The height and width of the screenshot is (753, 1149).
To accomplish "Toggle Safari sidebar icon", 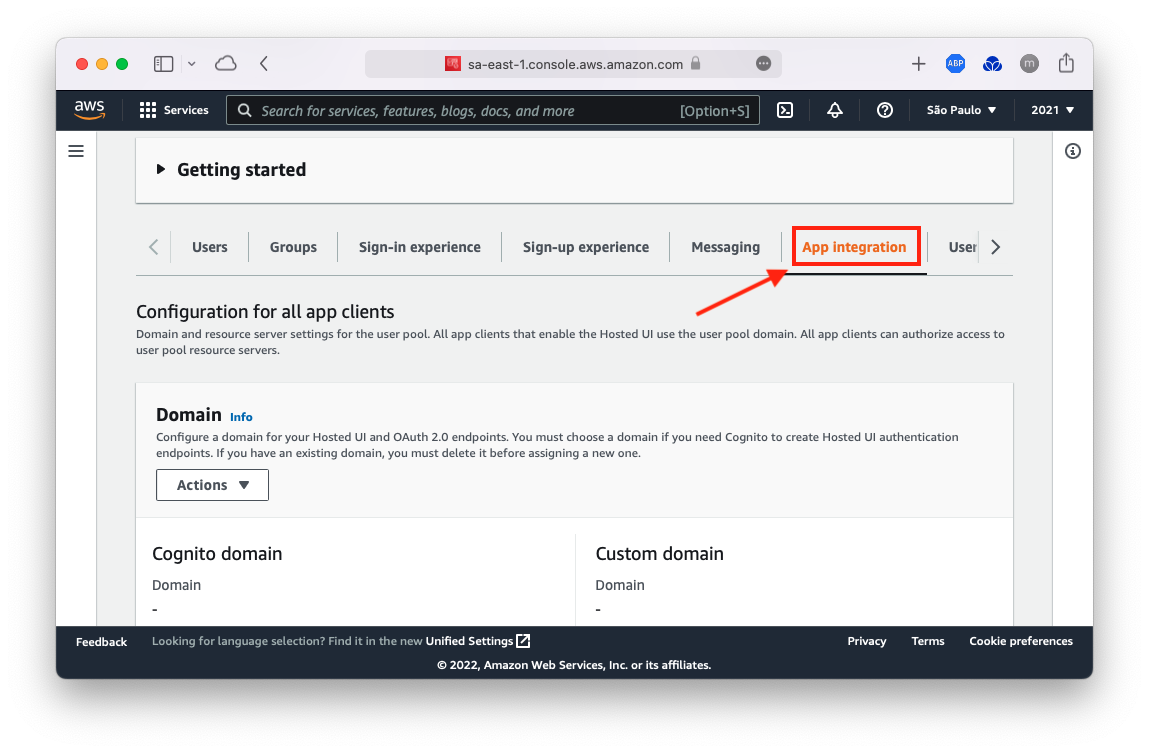I will [x=163, y=64].
